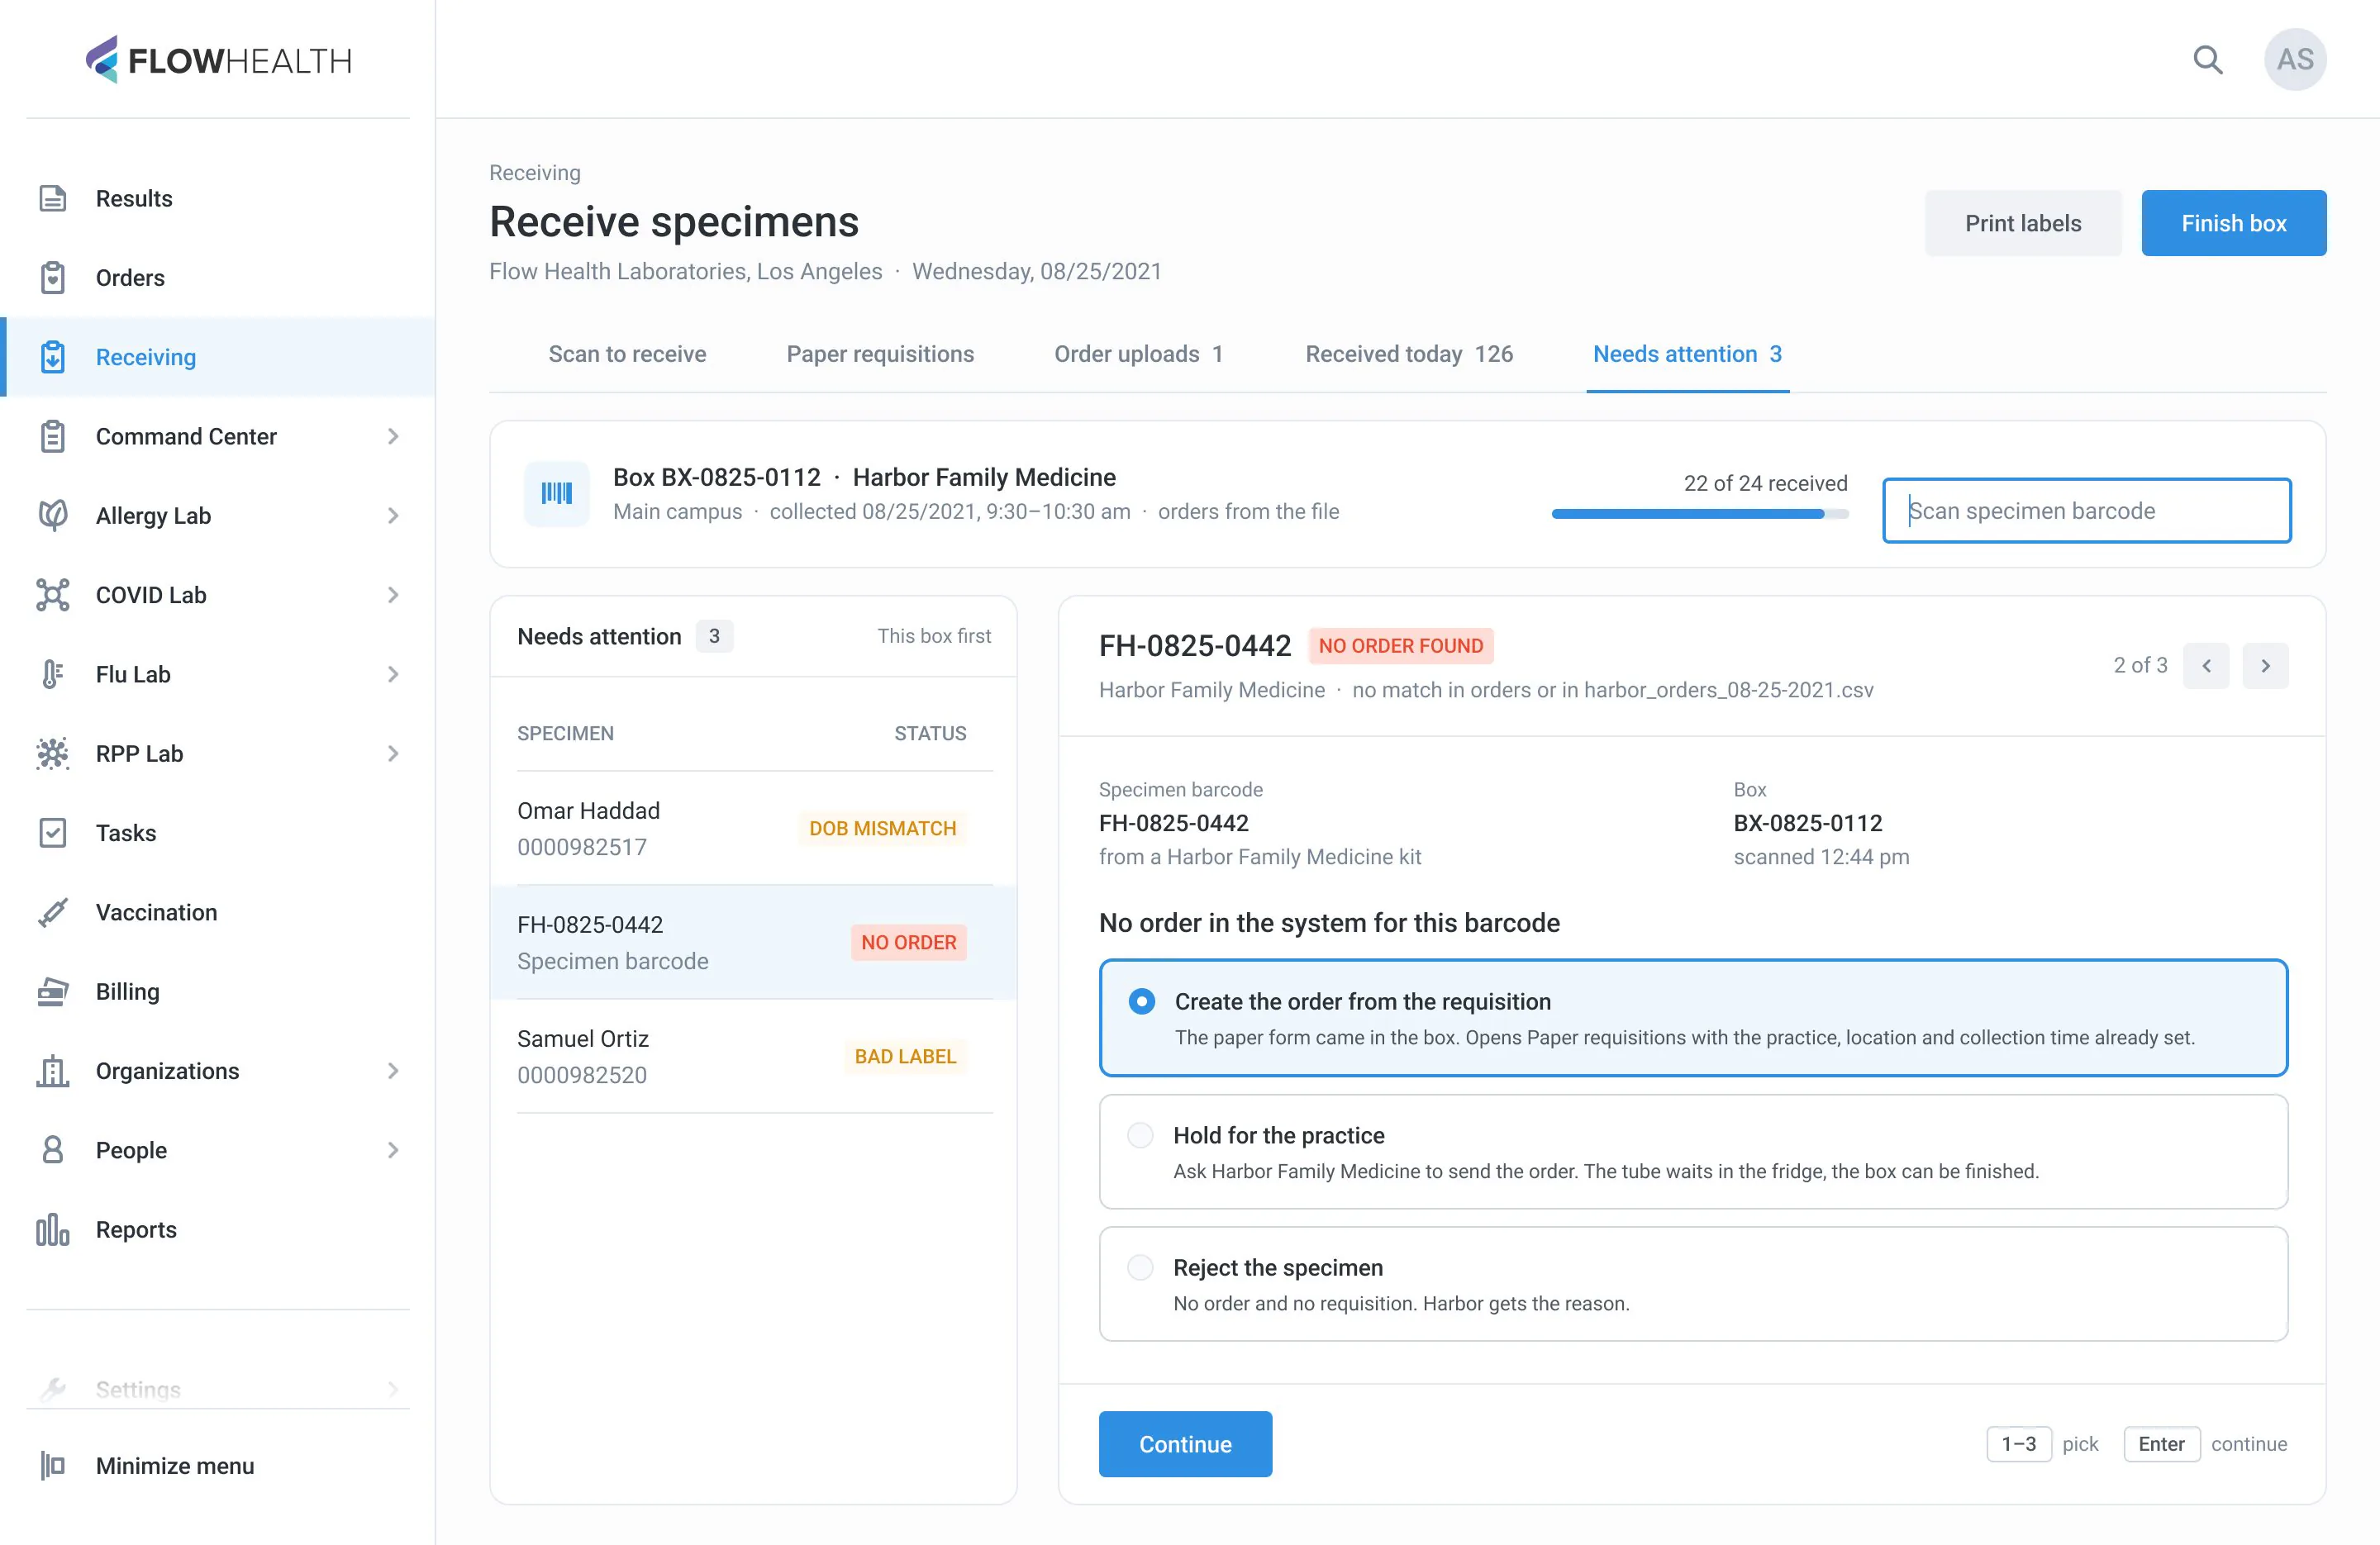Expand the COVID Lab submenu chevron
This screenshot has width=2380, height=1545.
[393, 595]
